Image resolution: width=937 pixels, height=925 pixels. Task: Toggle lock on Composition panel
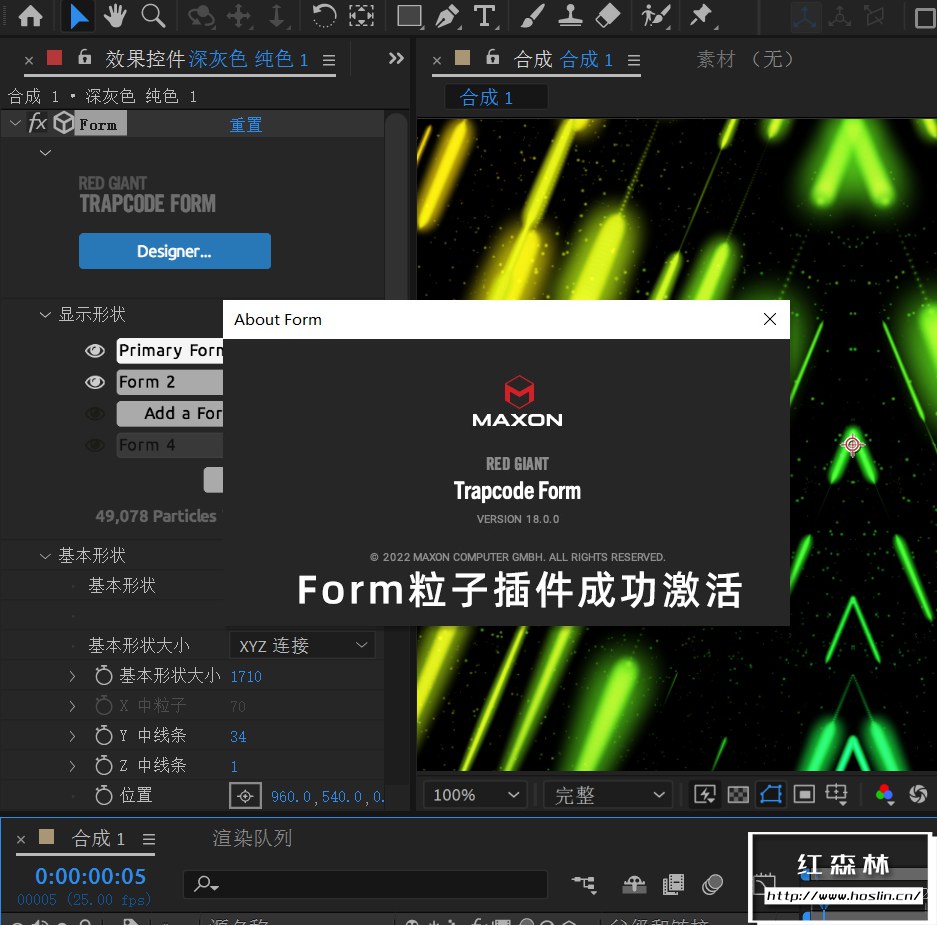point(492,57)
